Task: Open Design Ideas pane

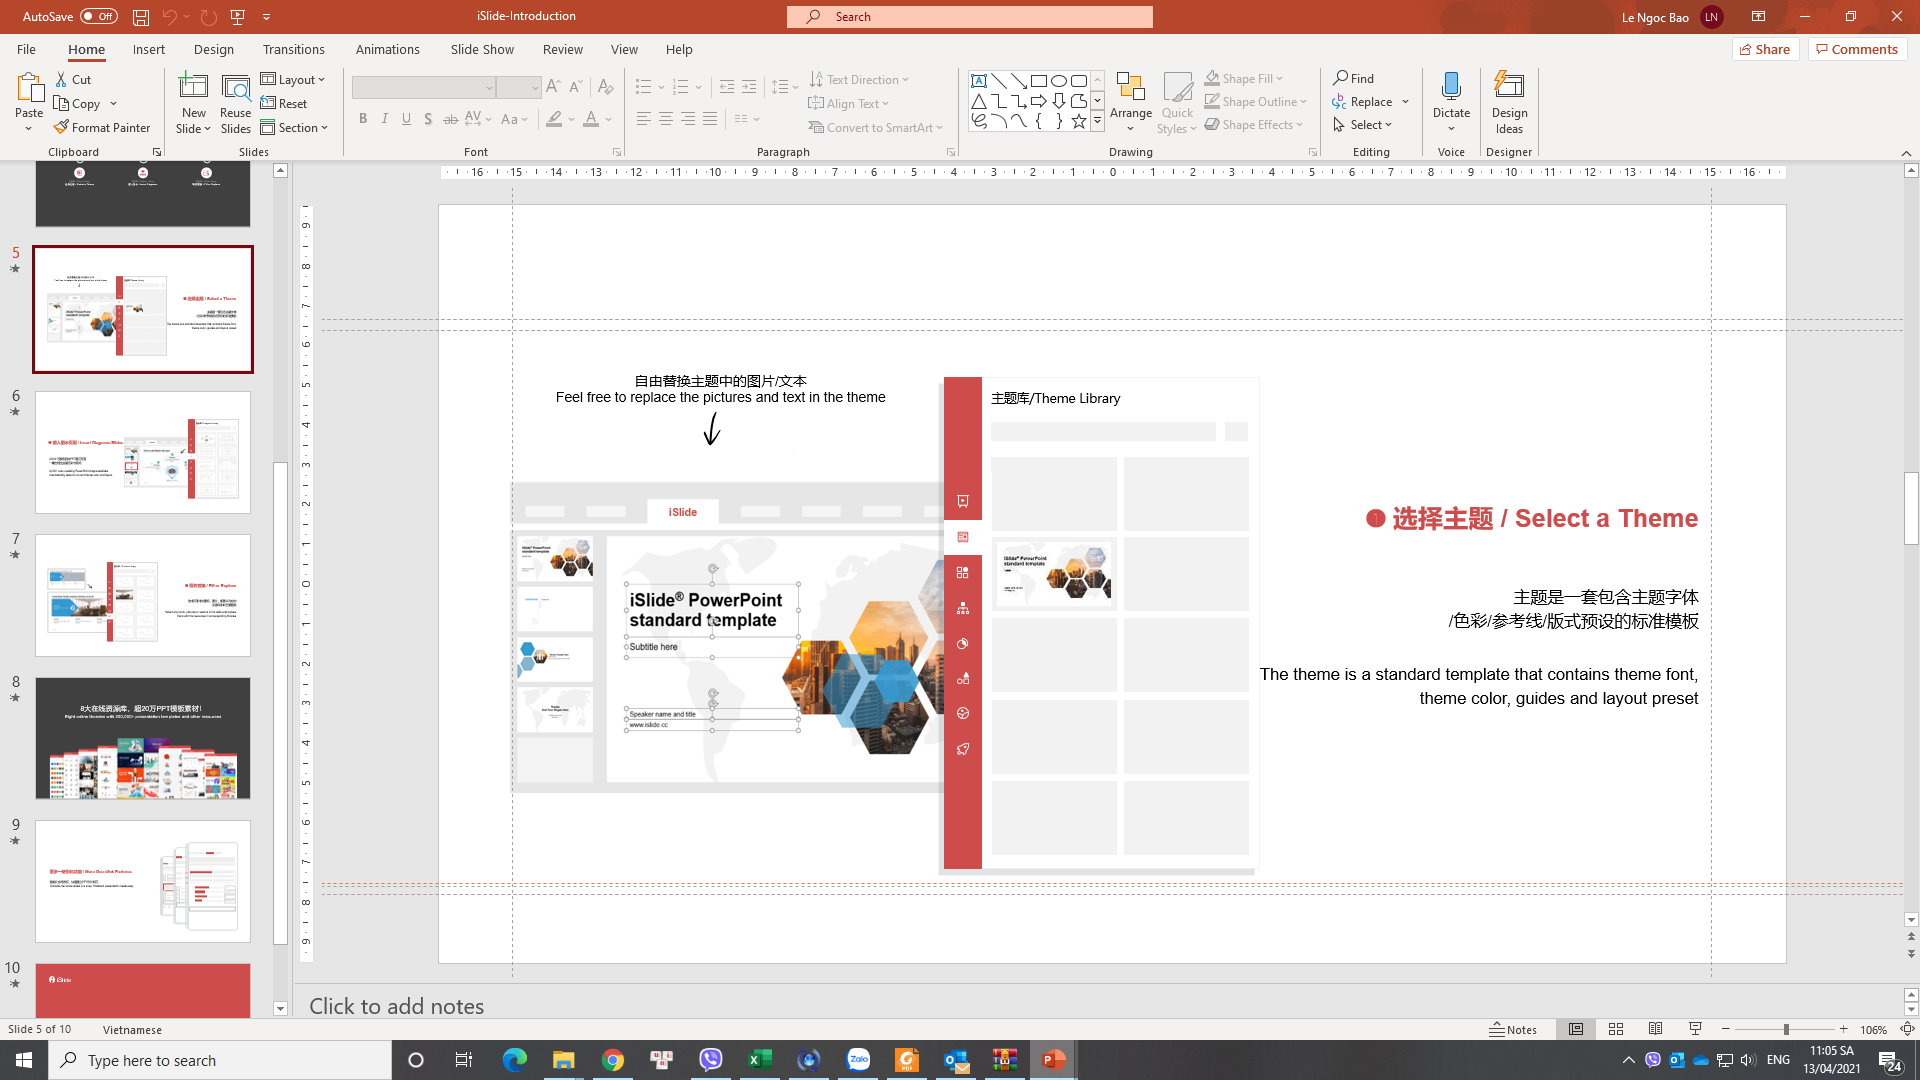Action: 1509,103
